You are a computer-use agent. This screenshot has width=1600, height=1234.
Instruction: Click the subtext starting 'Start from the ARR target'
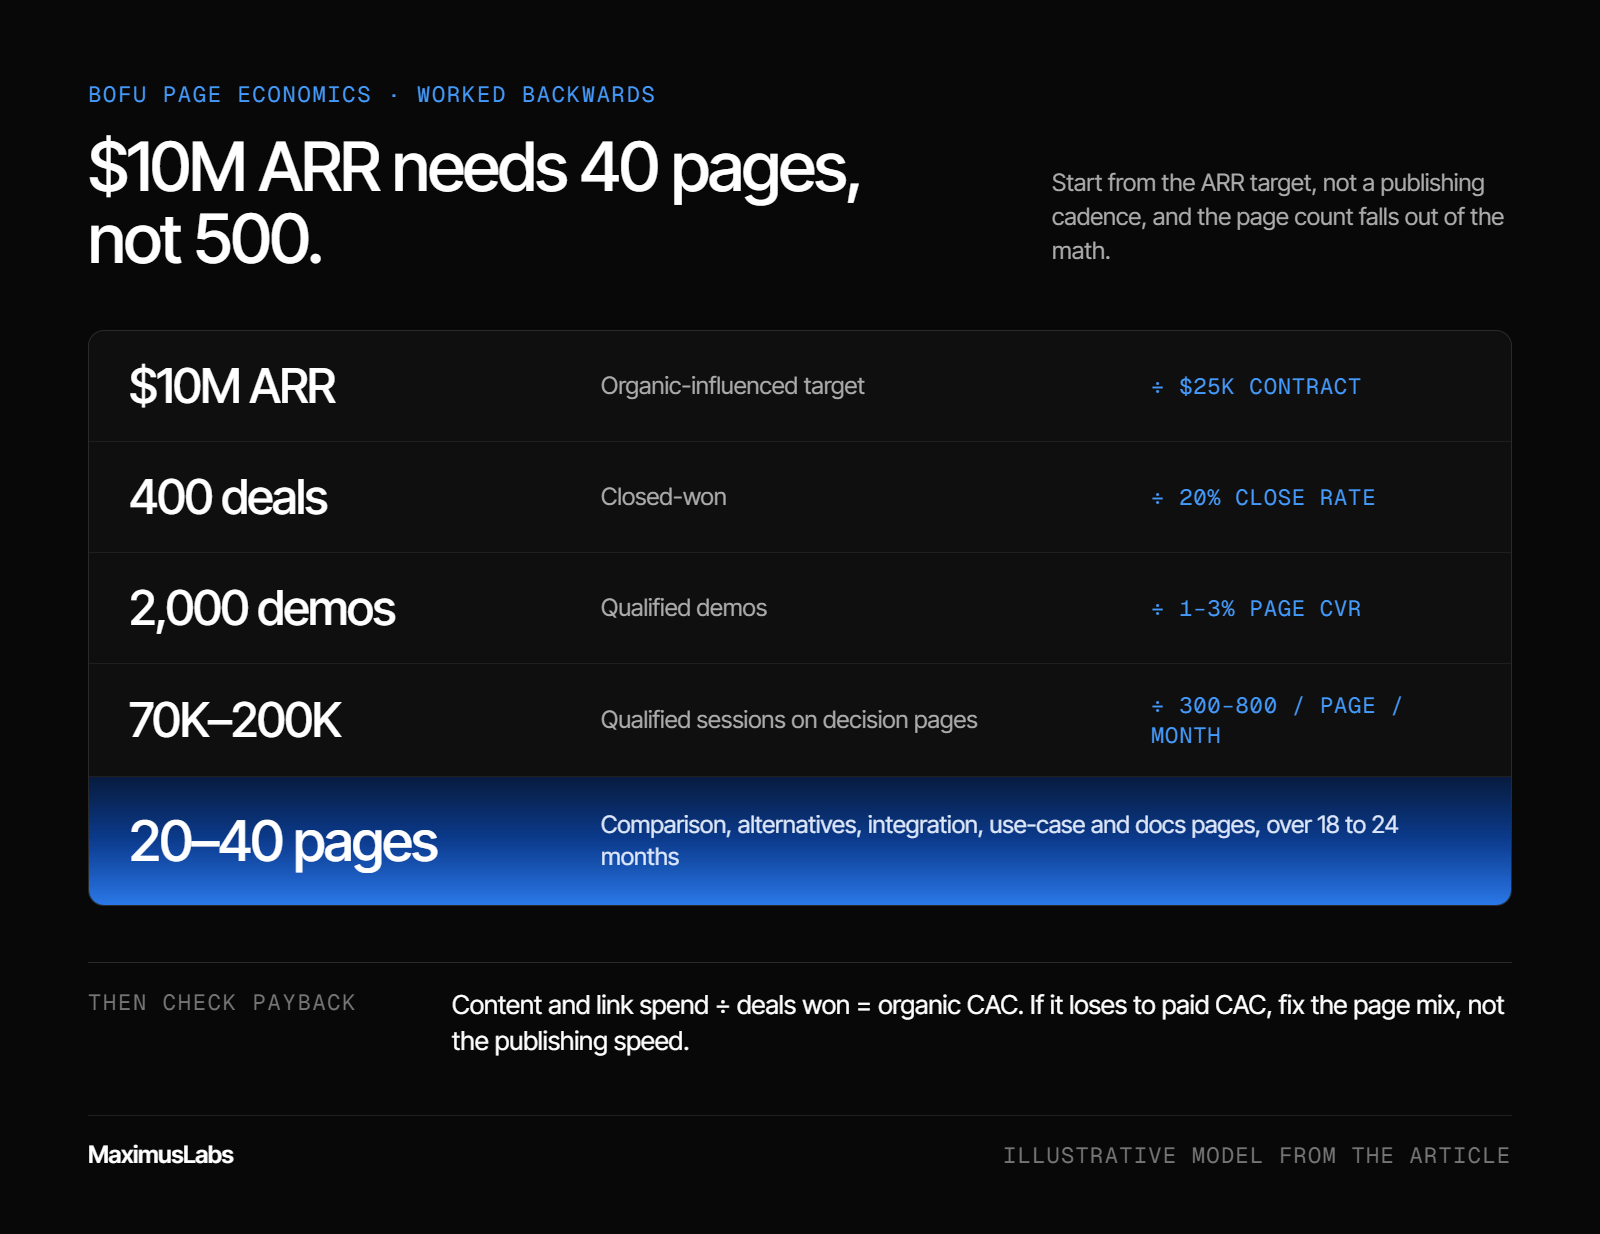coord(1278,217)
